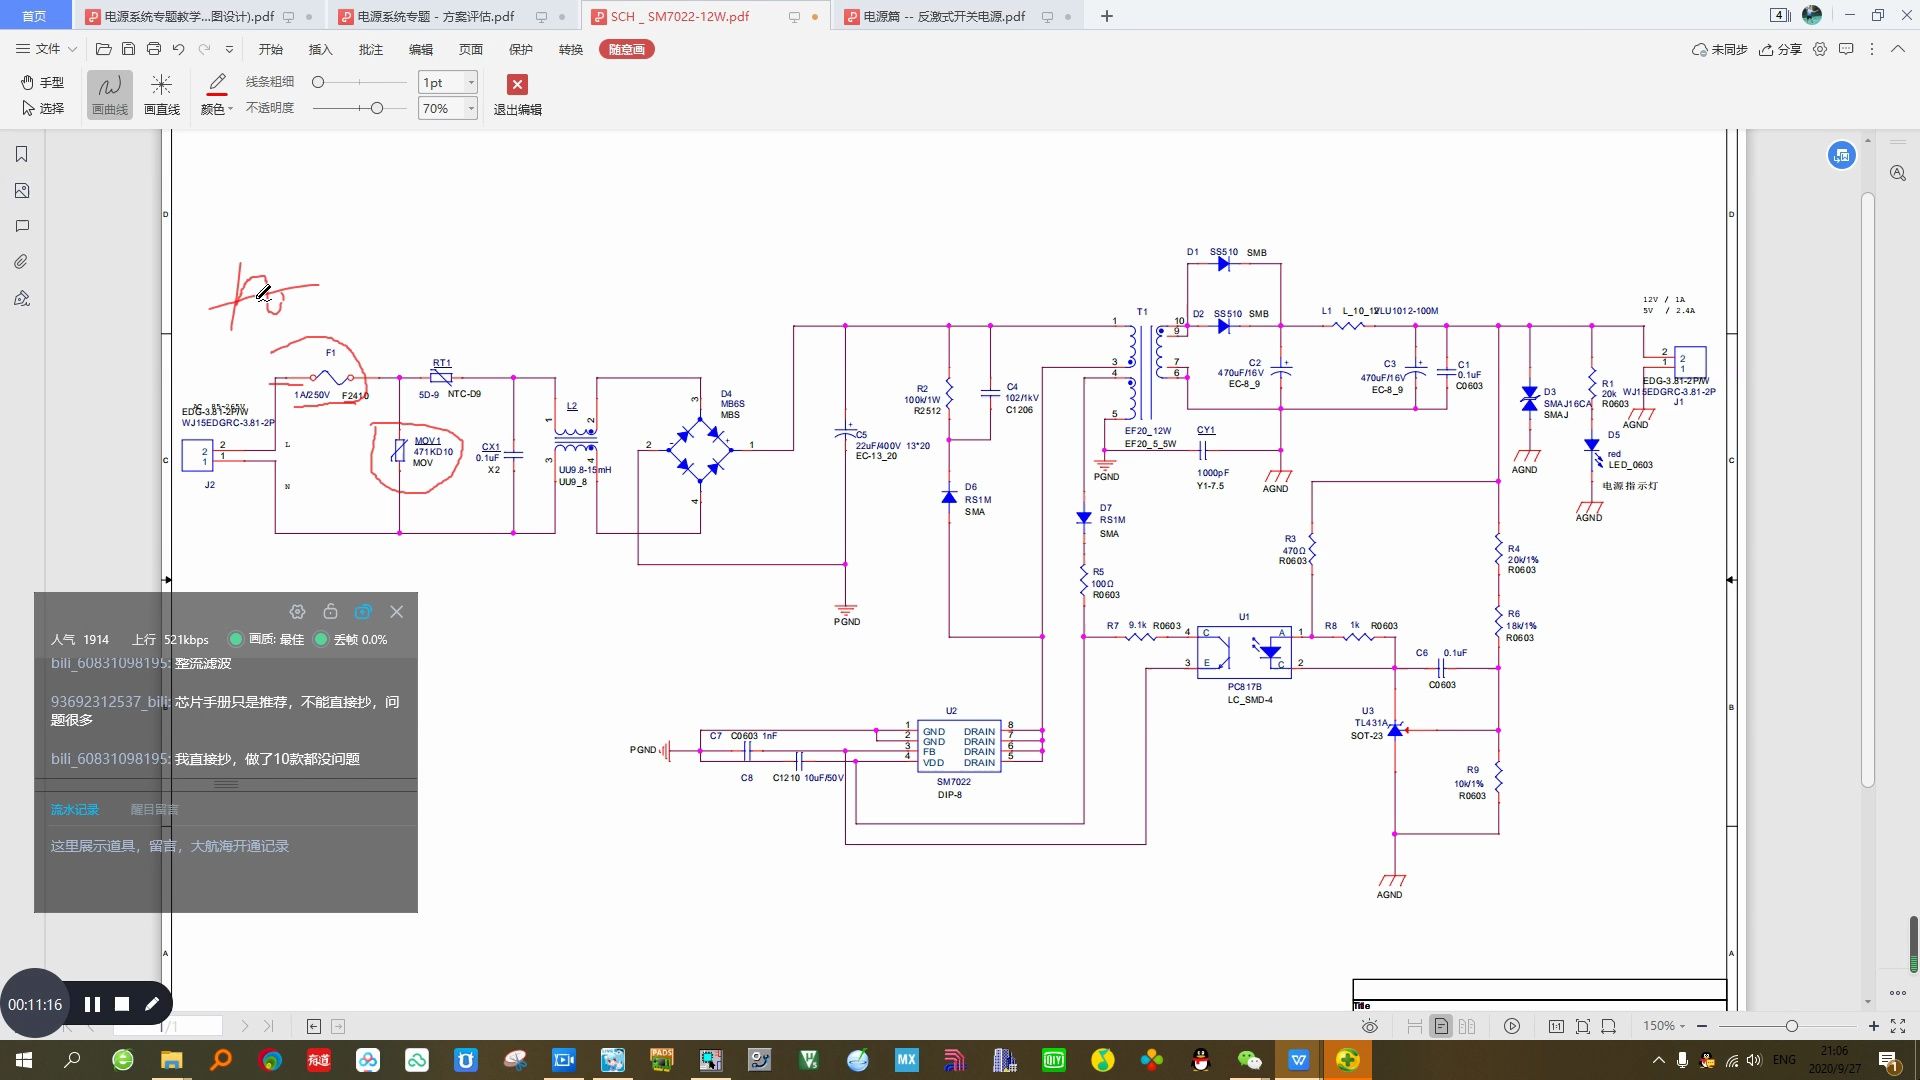Open the 开始 ribbon tab
The width and height of the screenshot is (1920, 1080).
pyautogui.click(x=270, y=49)
